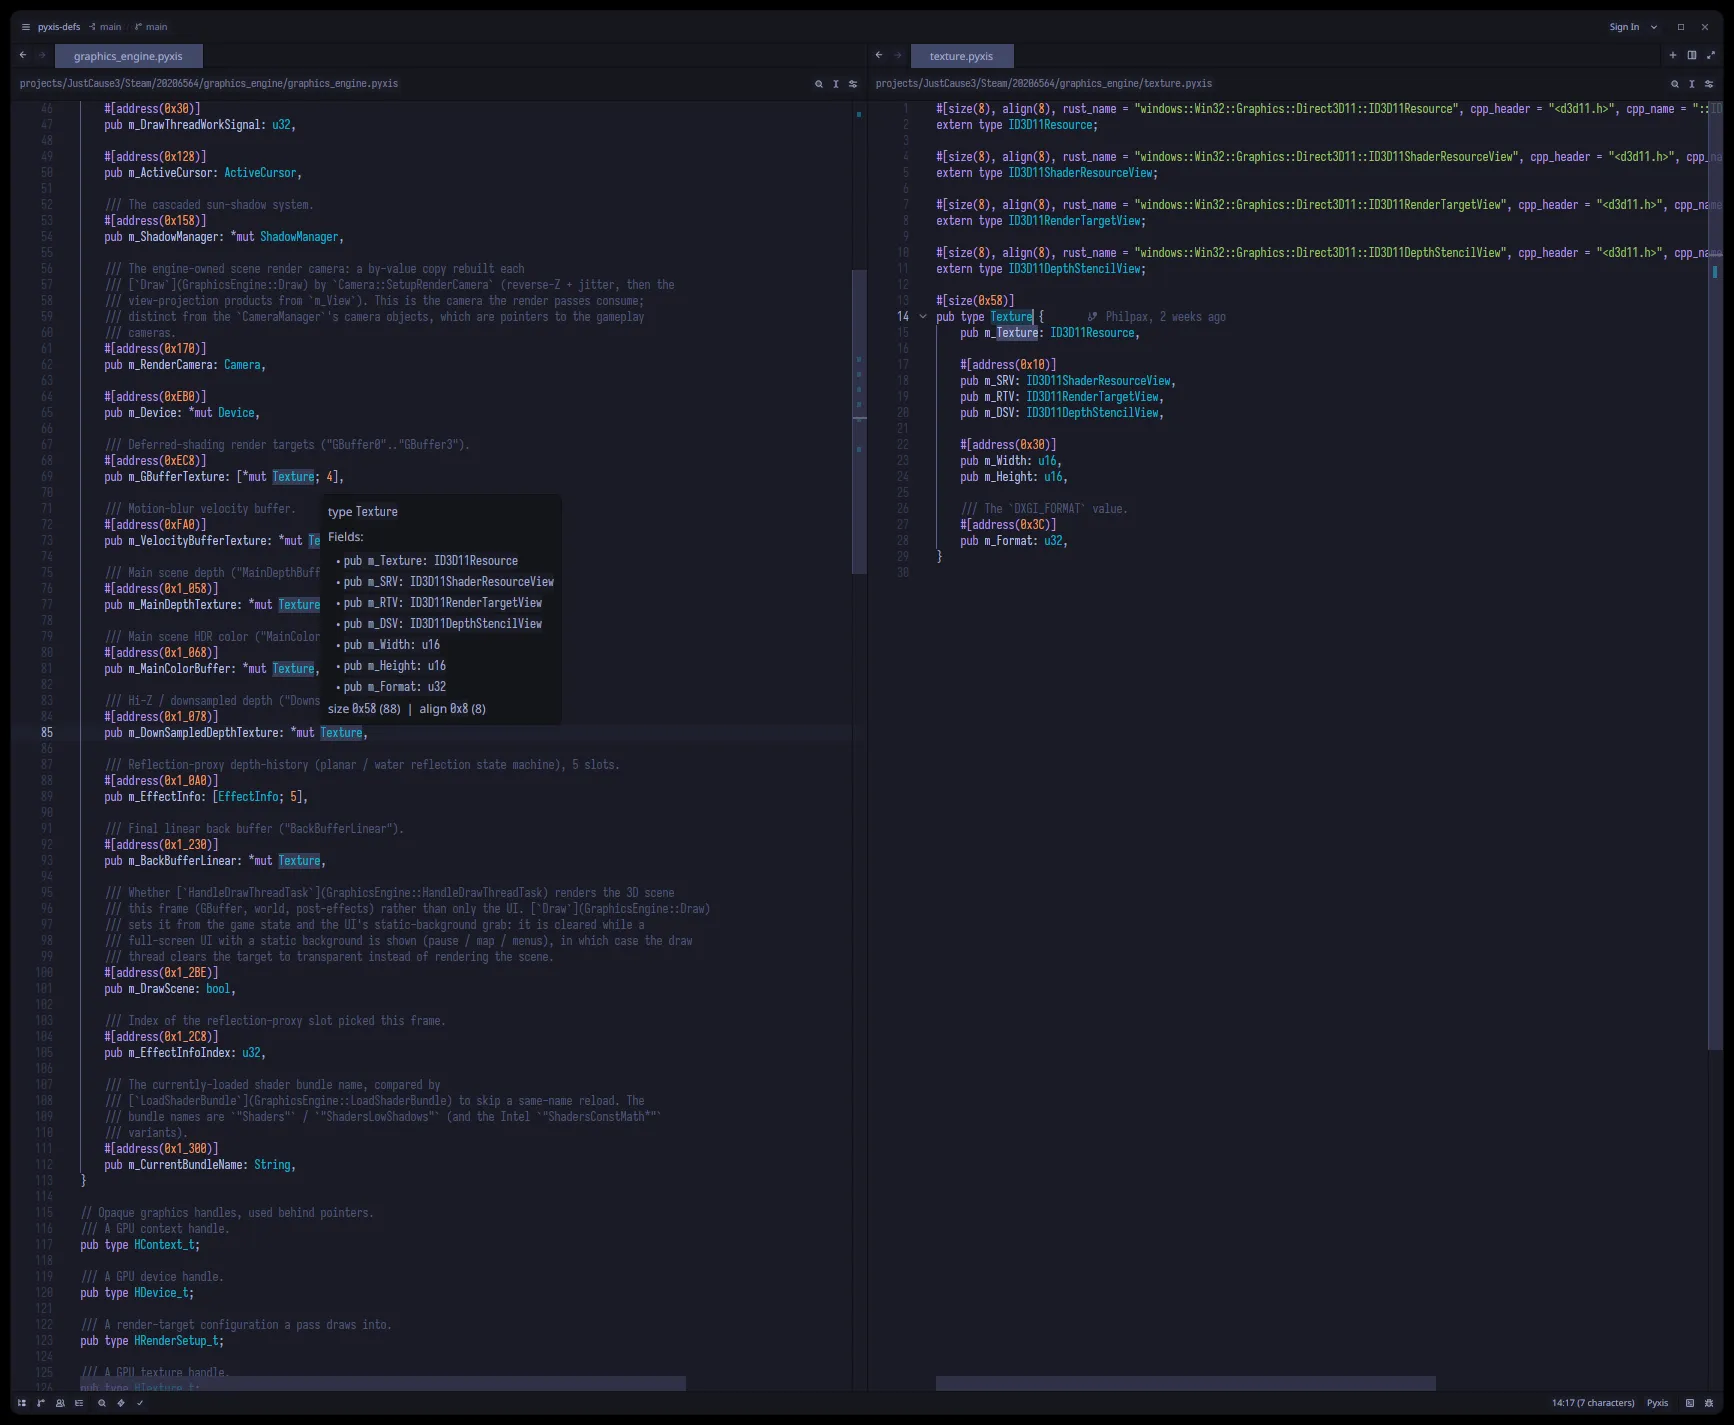Open the diagnostics checkmark icon
This screenshot has width=1734, height=1425.
tap(140, 1403)
